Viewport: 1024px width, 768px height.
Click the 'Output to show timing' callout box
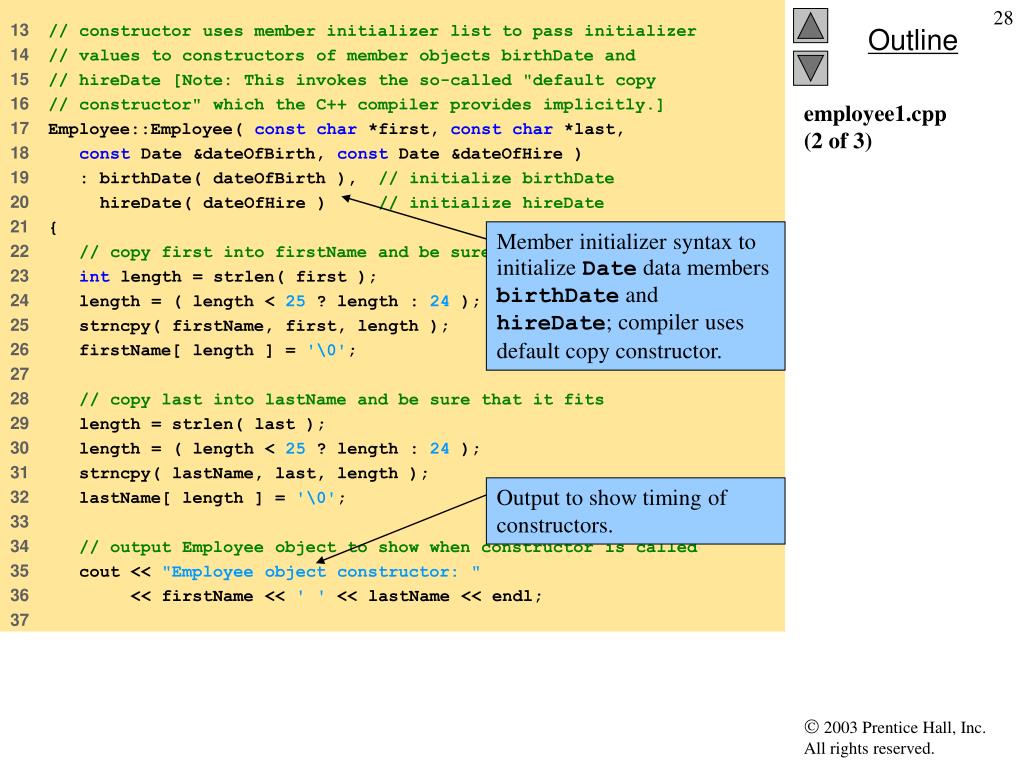coord(635,511)
